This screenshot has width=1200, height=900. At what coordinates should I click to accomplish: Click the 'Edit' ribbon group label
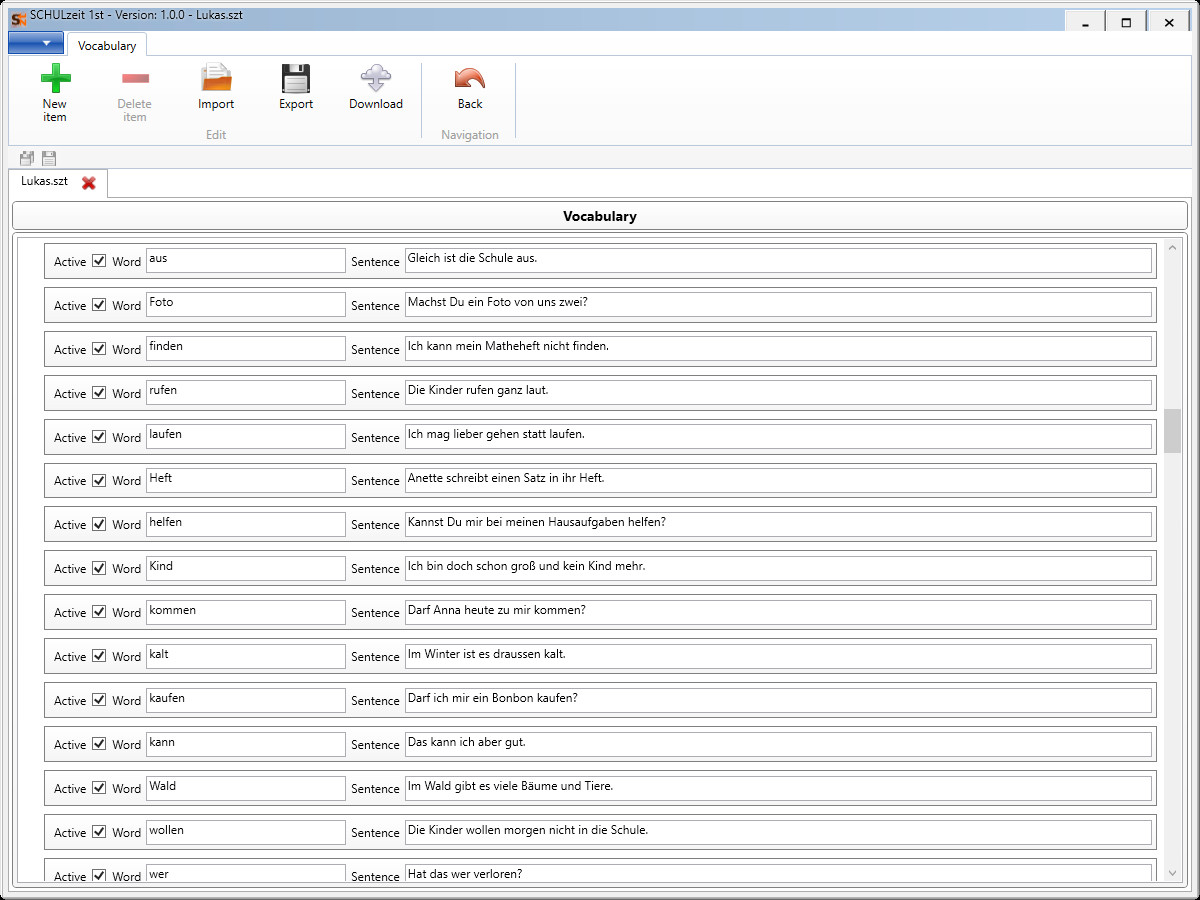coord(216,135)
